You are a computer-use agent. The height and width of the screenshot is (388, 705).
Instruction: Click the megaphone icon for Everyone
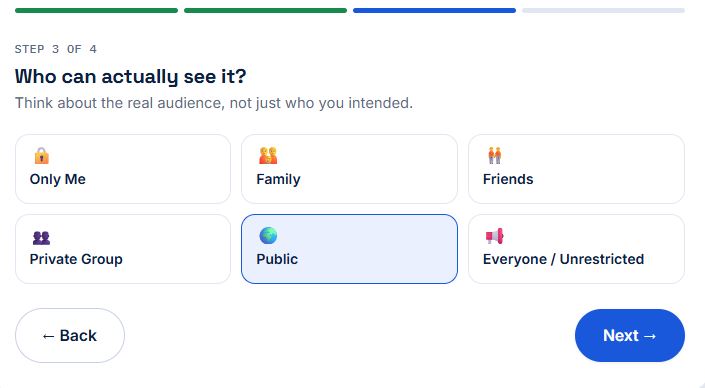point(495,236)
